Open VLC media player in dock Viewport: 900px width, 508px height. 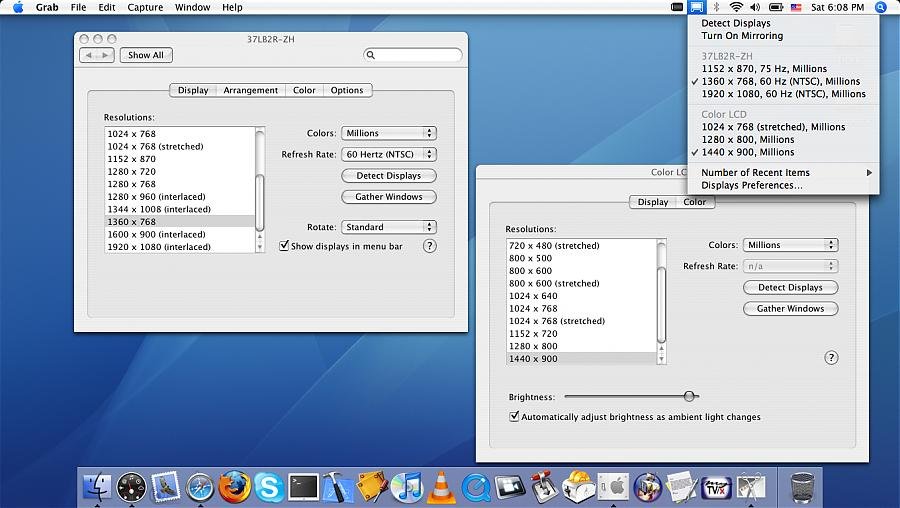(x=440, y=487)
